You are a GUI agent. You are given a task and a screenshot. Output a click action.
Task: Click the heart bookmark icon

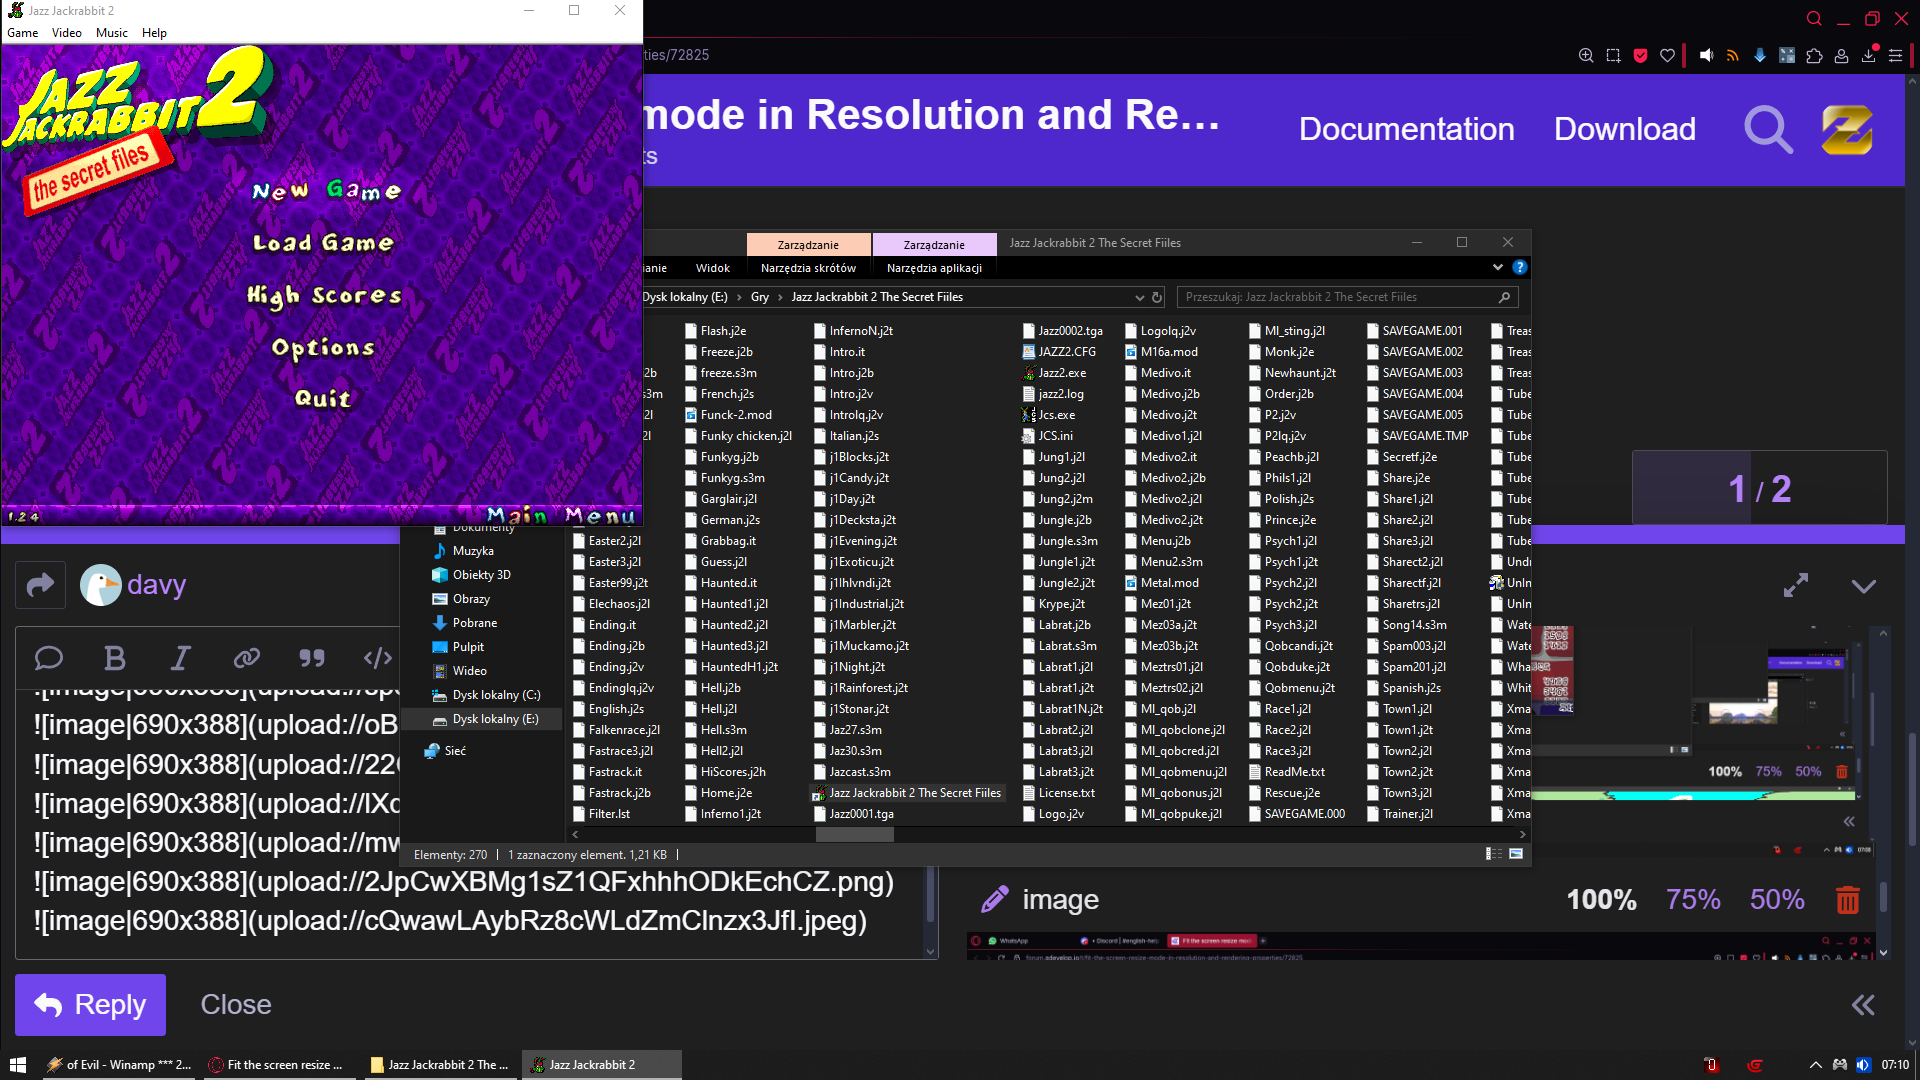tap(1667, 56)
